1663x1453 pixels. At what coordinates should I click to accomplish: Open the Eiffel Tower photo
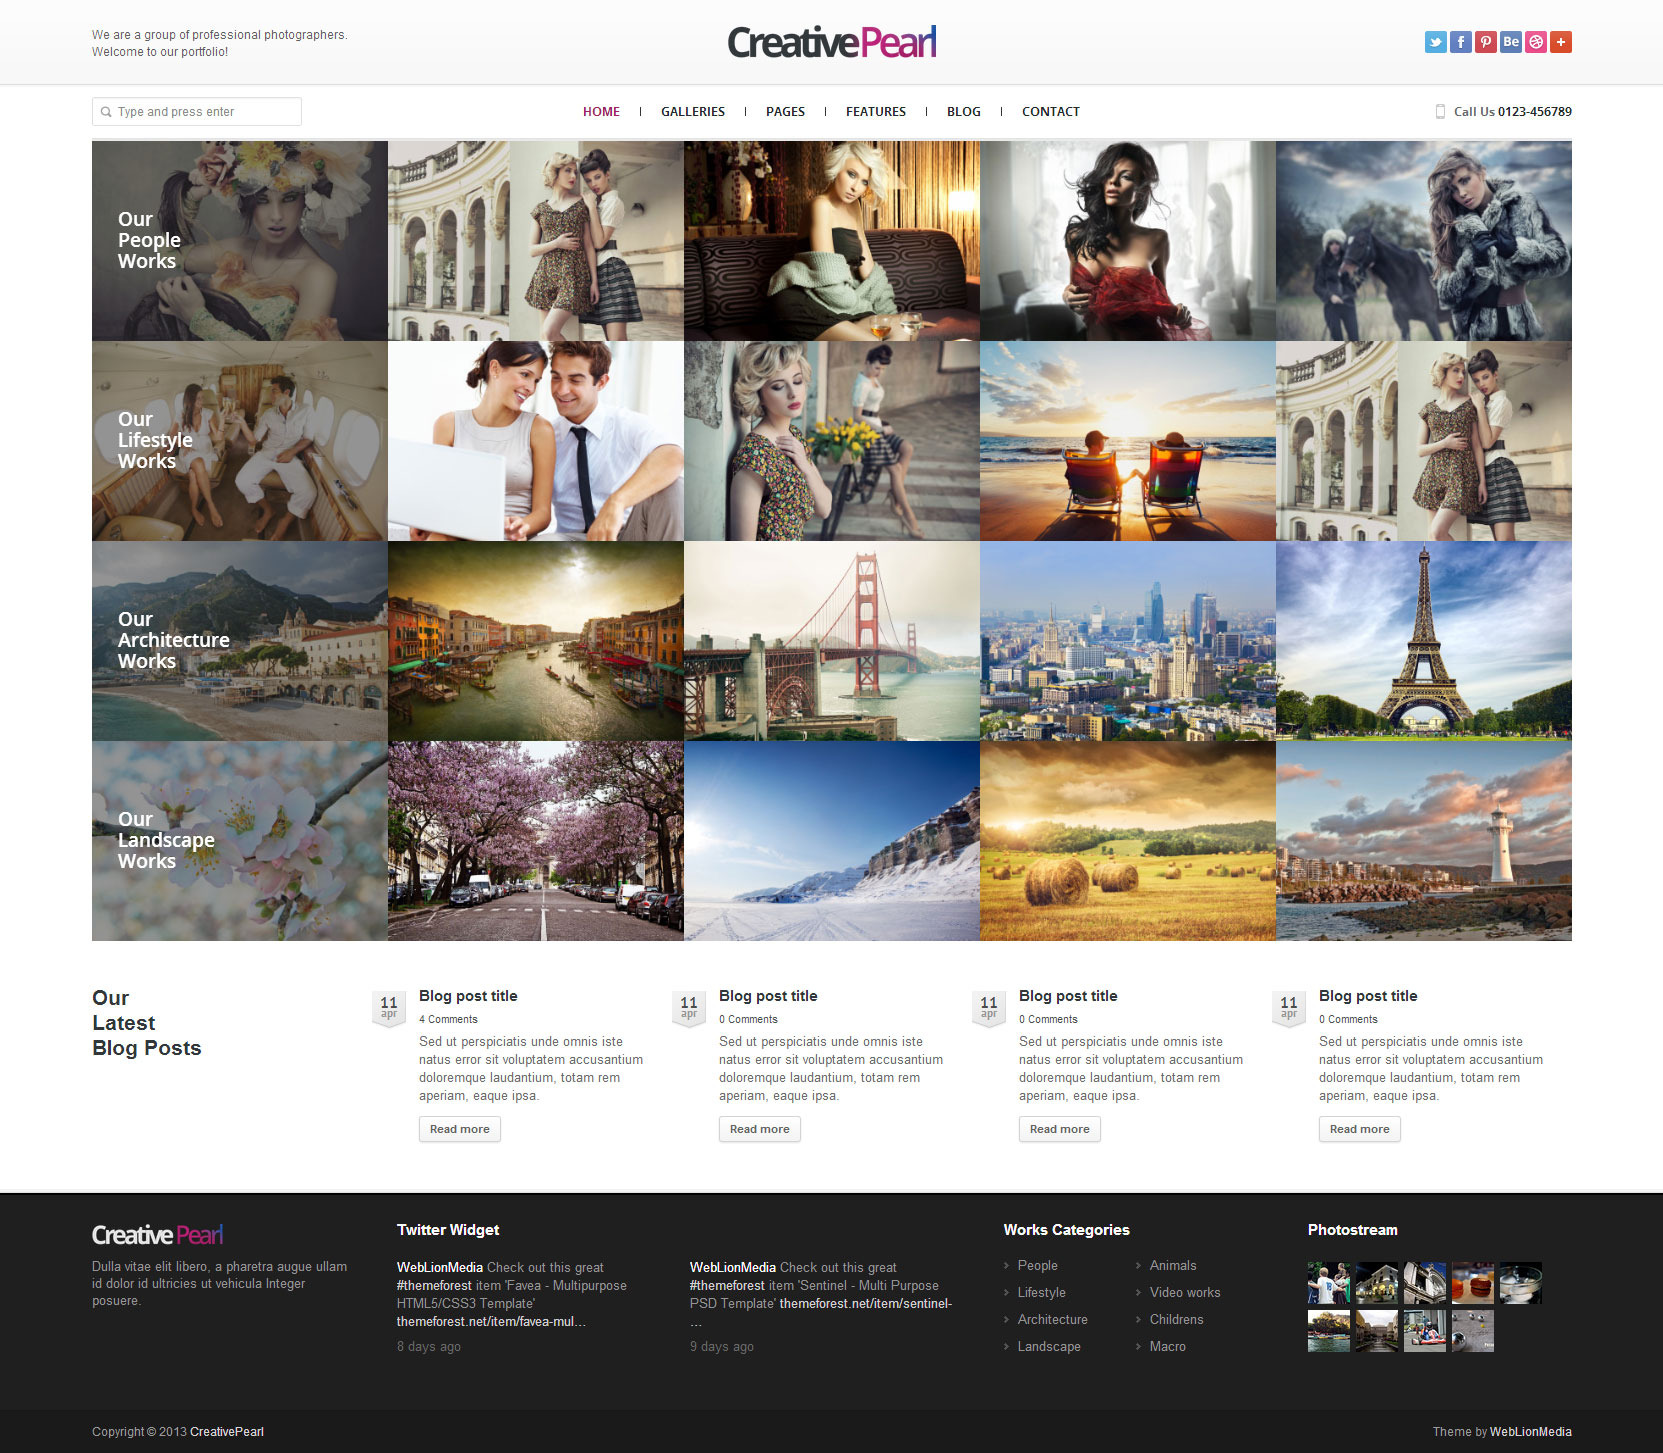coord(1423,641)
